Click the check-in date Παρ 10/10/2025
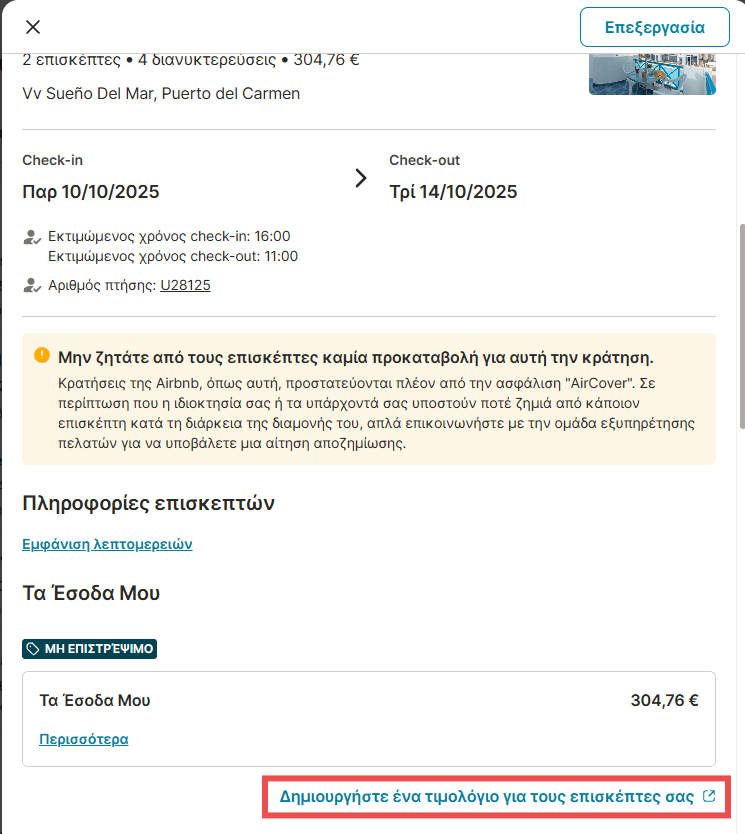 pyautogui.click(x=91, y=192)
